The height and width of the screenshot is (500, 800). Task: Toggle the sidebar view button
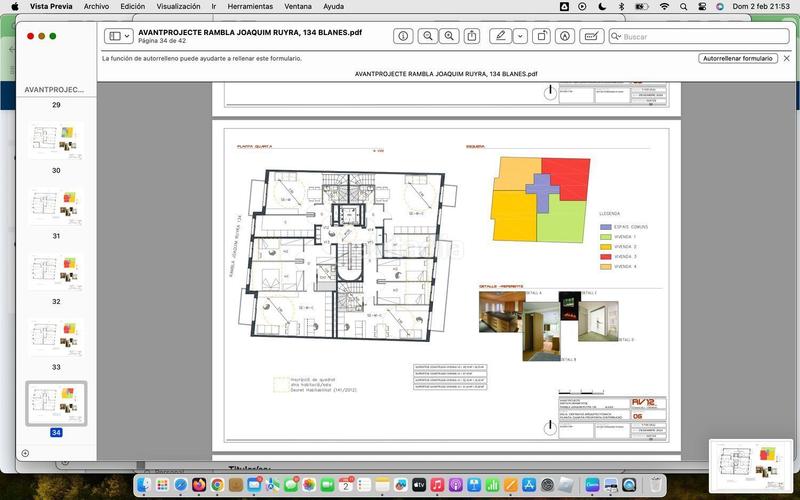[114, 36]
